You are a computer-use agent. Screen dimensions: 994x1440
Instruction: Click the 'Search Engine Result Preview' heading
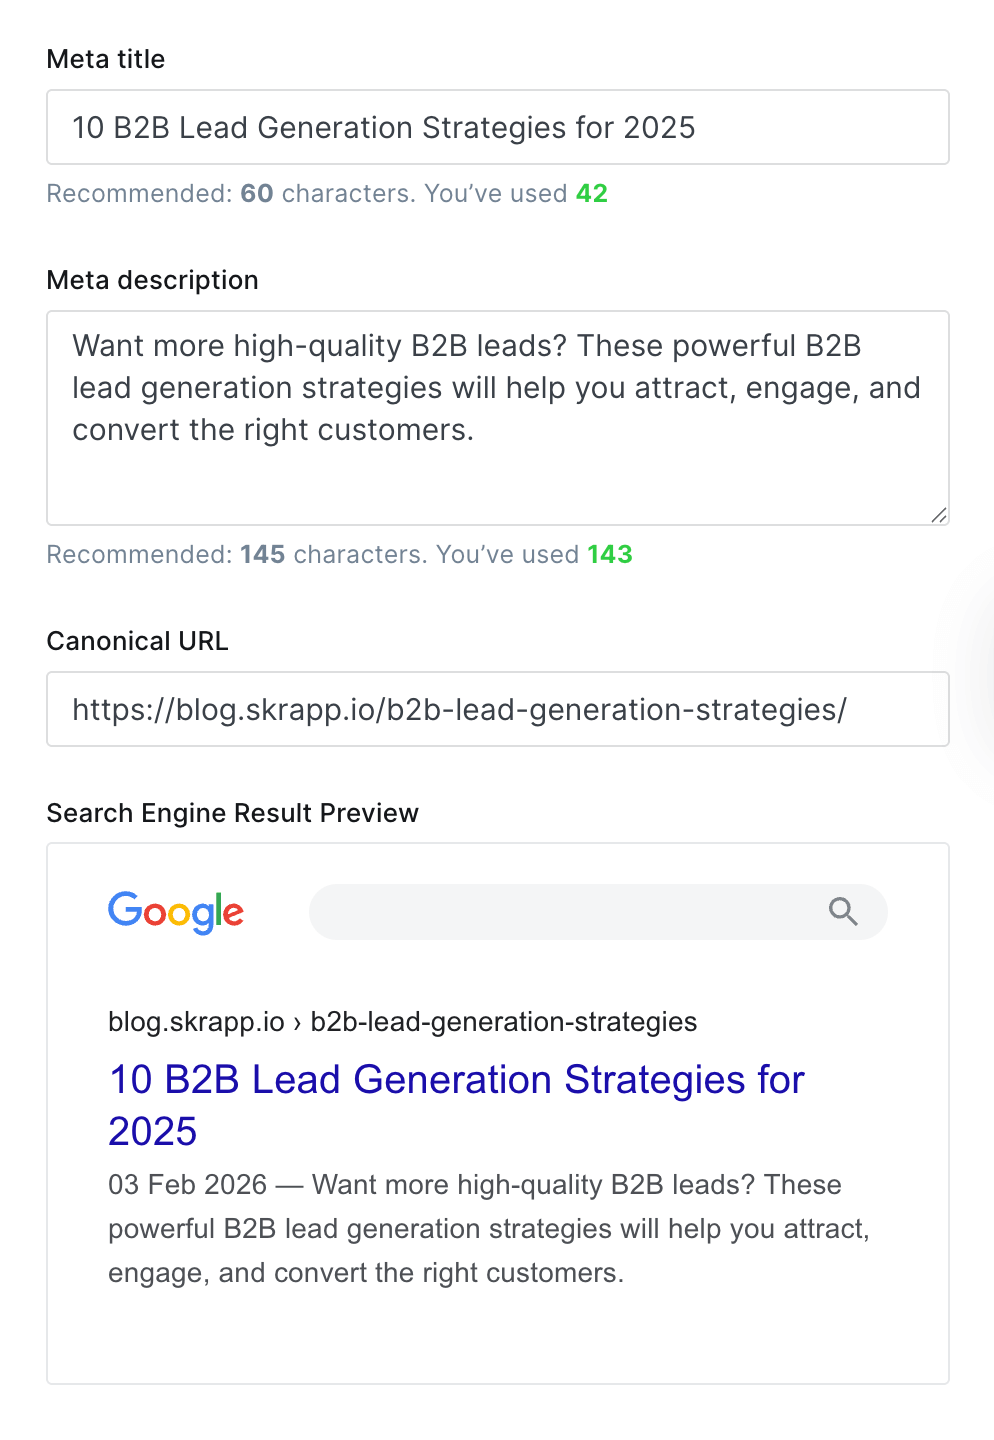[232, 813]
